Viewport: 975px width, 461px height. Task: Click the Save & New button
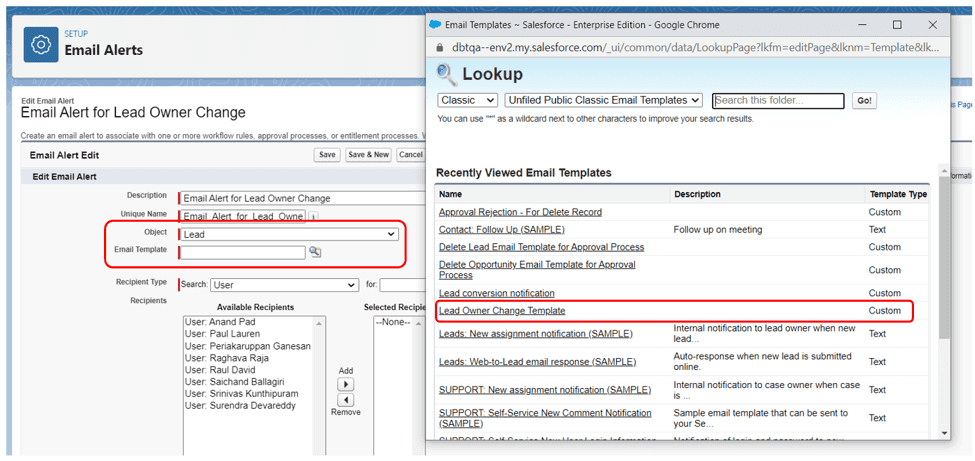click(x=369, y=155)
